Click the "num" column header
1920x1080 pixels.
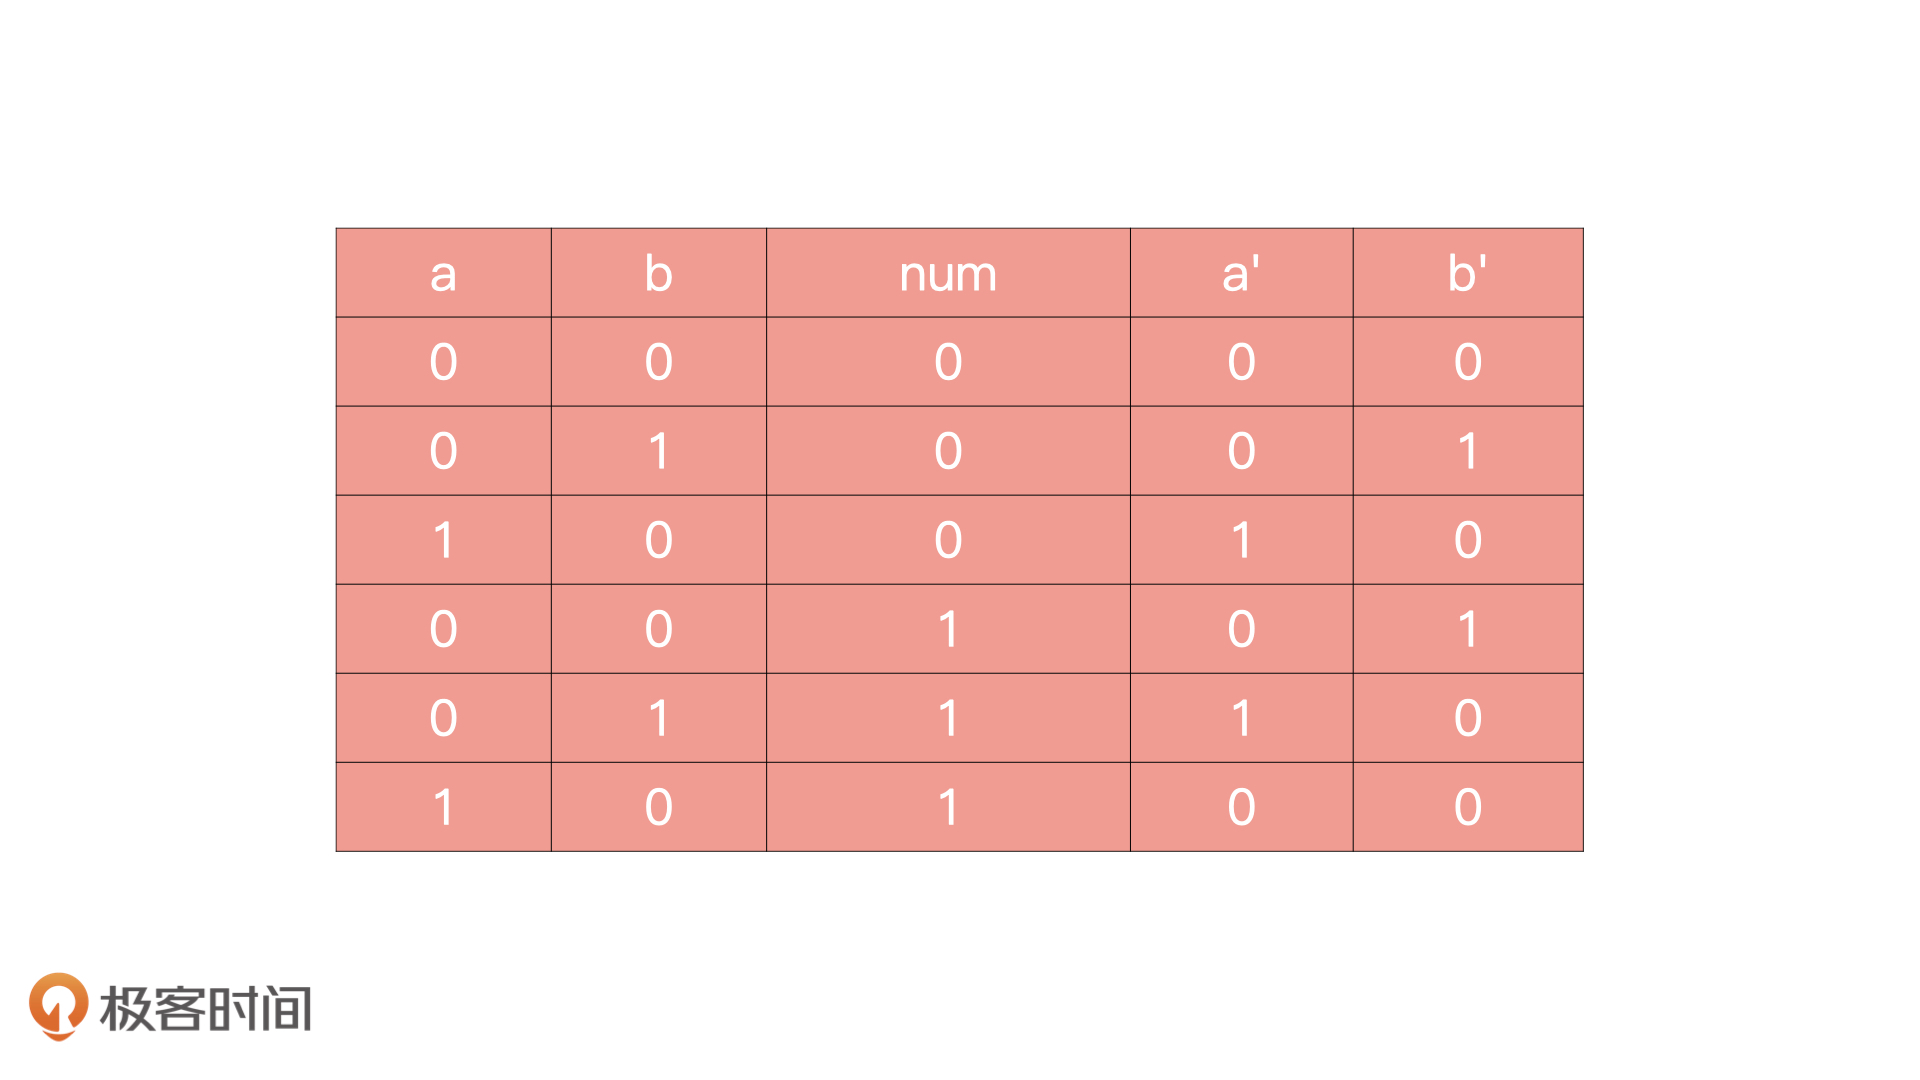click(948, 273)
